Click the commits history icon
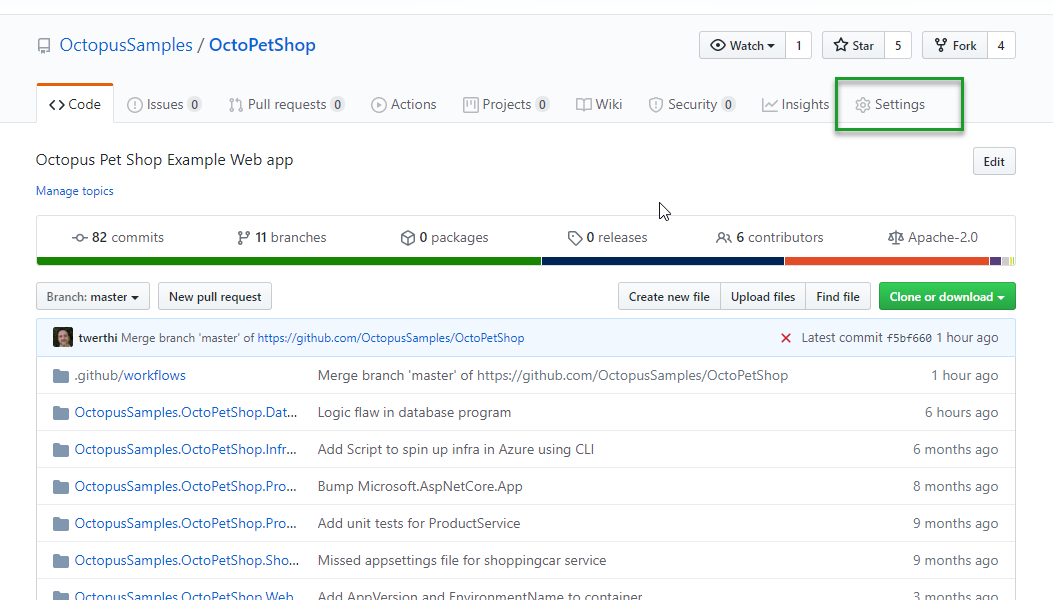This screenshot has width=1053, height=601. (x=80, y=238)
